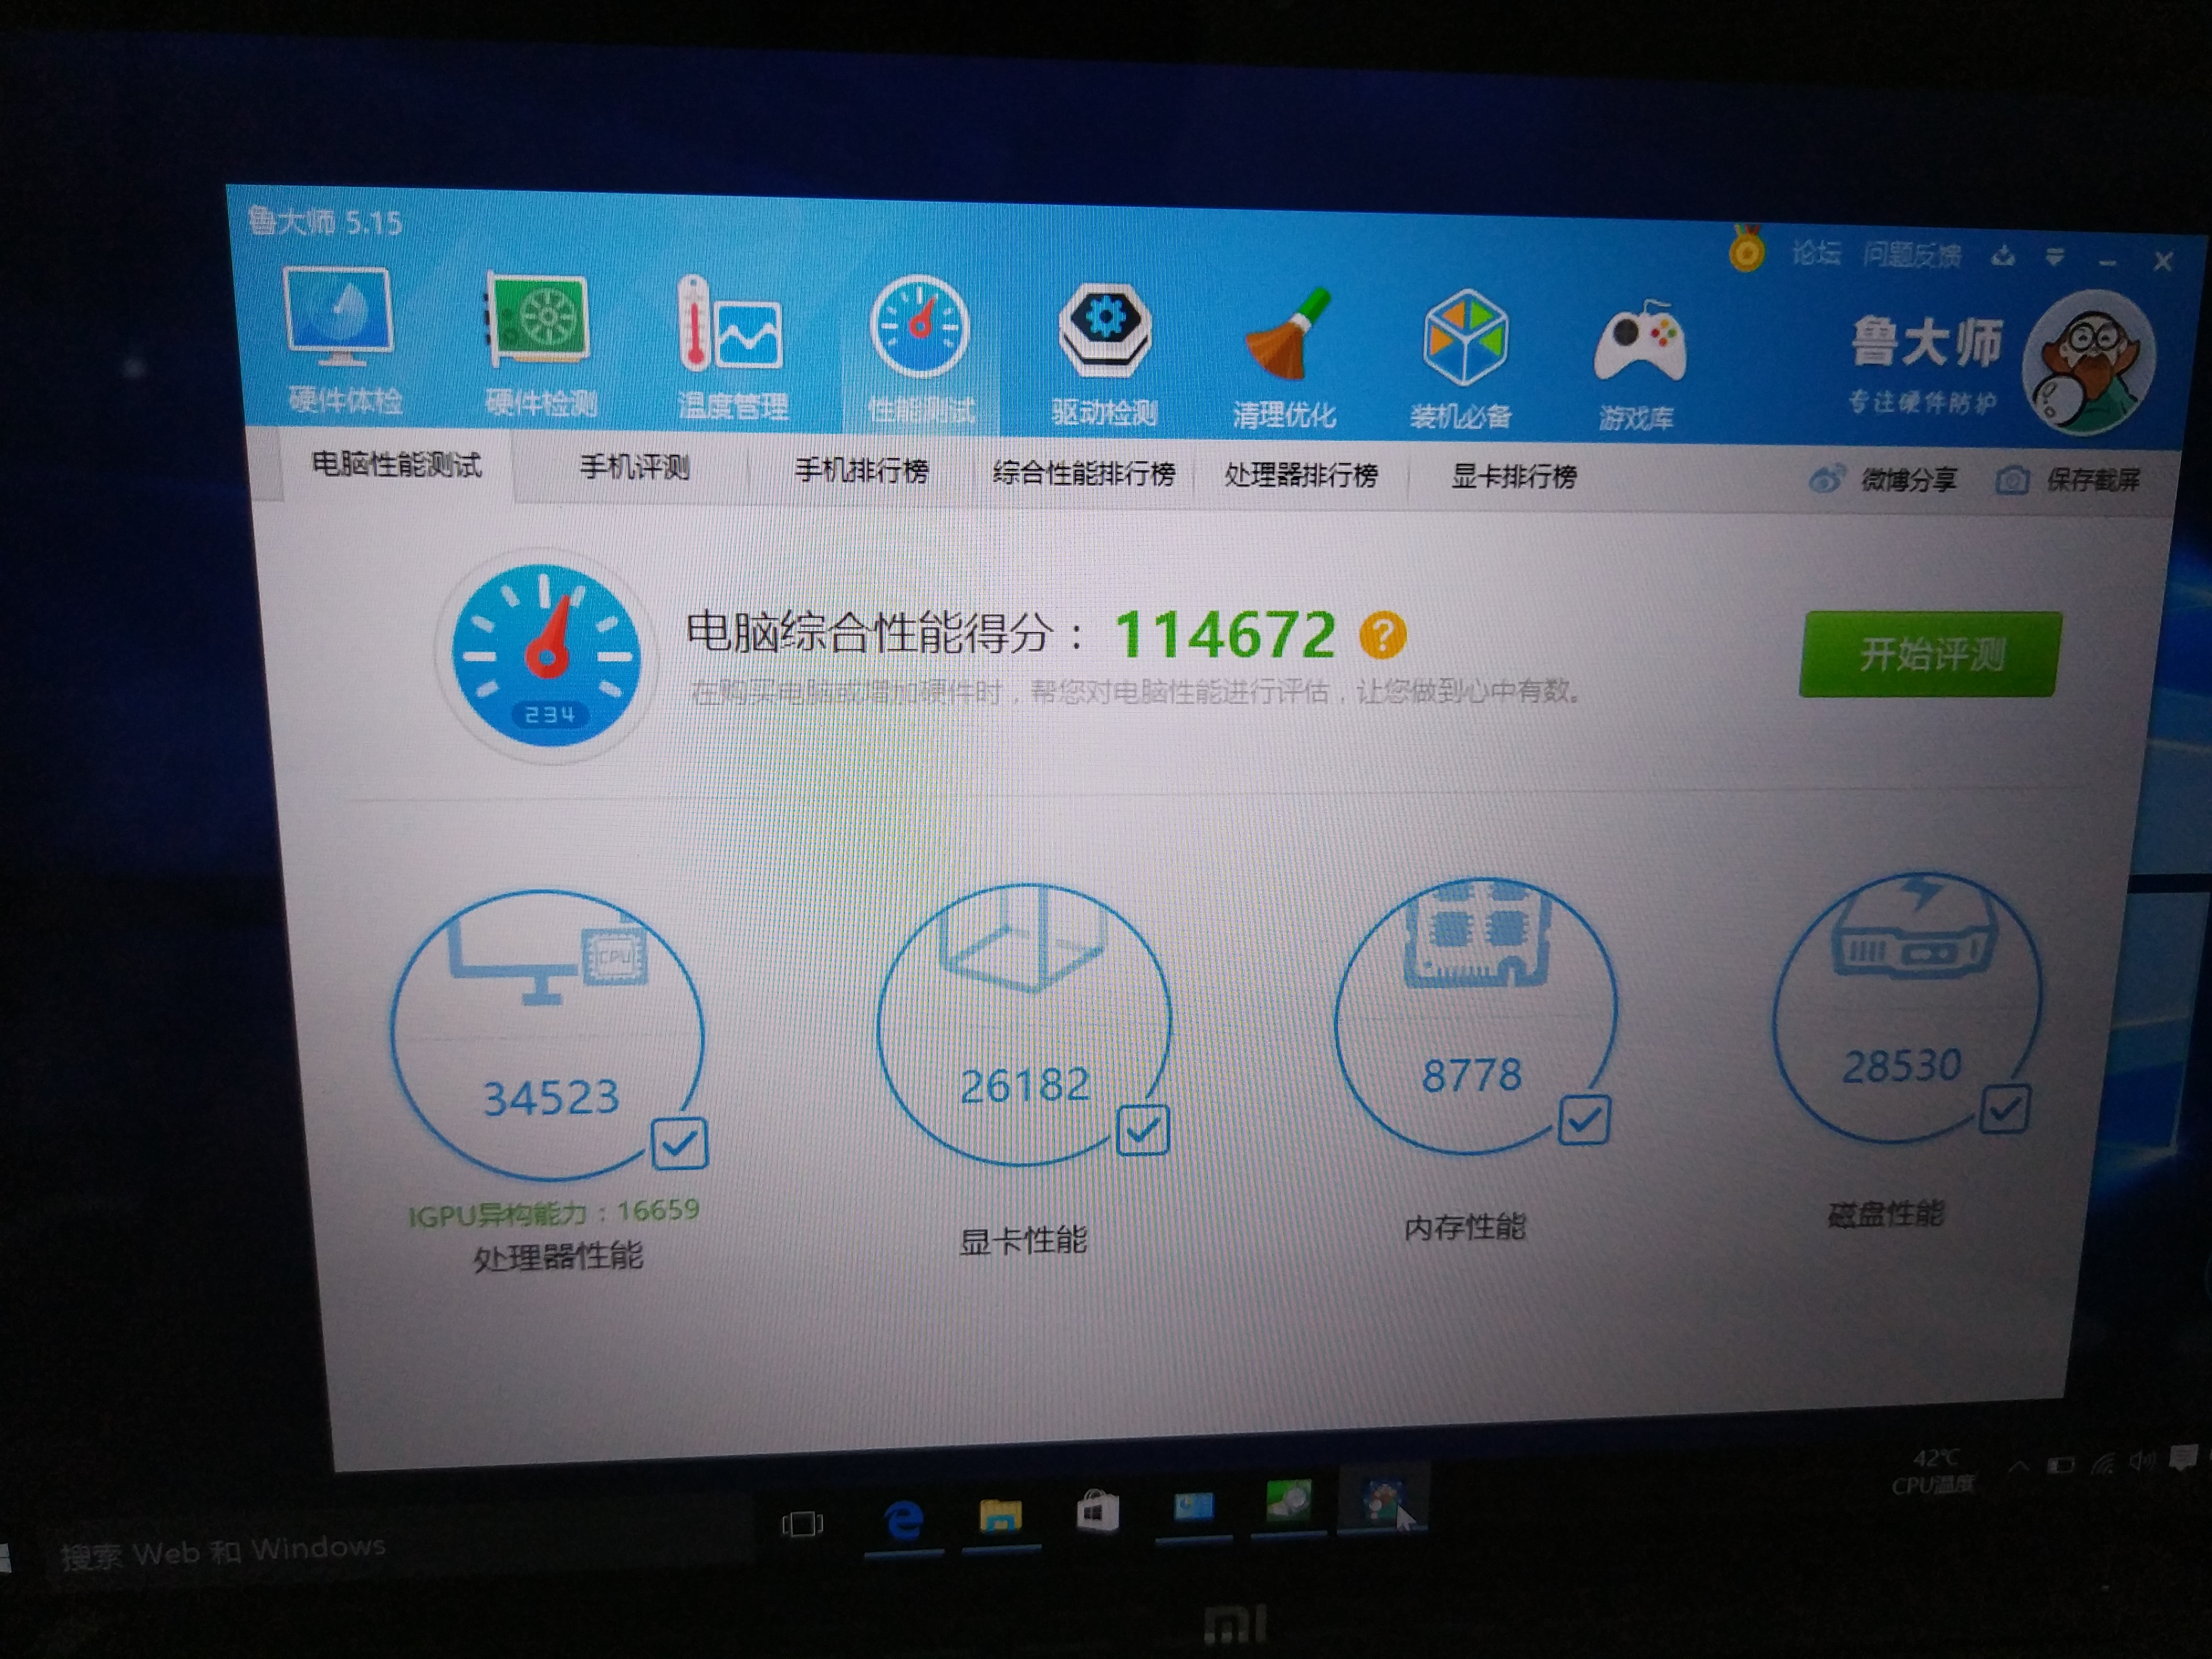
Task: Click the gold medal icon in title bar
Action: pyautogui.click(x=1747, y=249)
